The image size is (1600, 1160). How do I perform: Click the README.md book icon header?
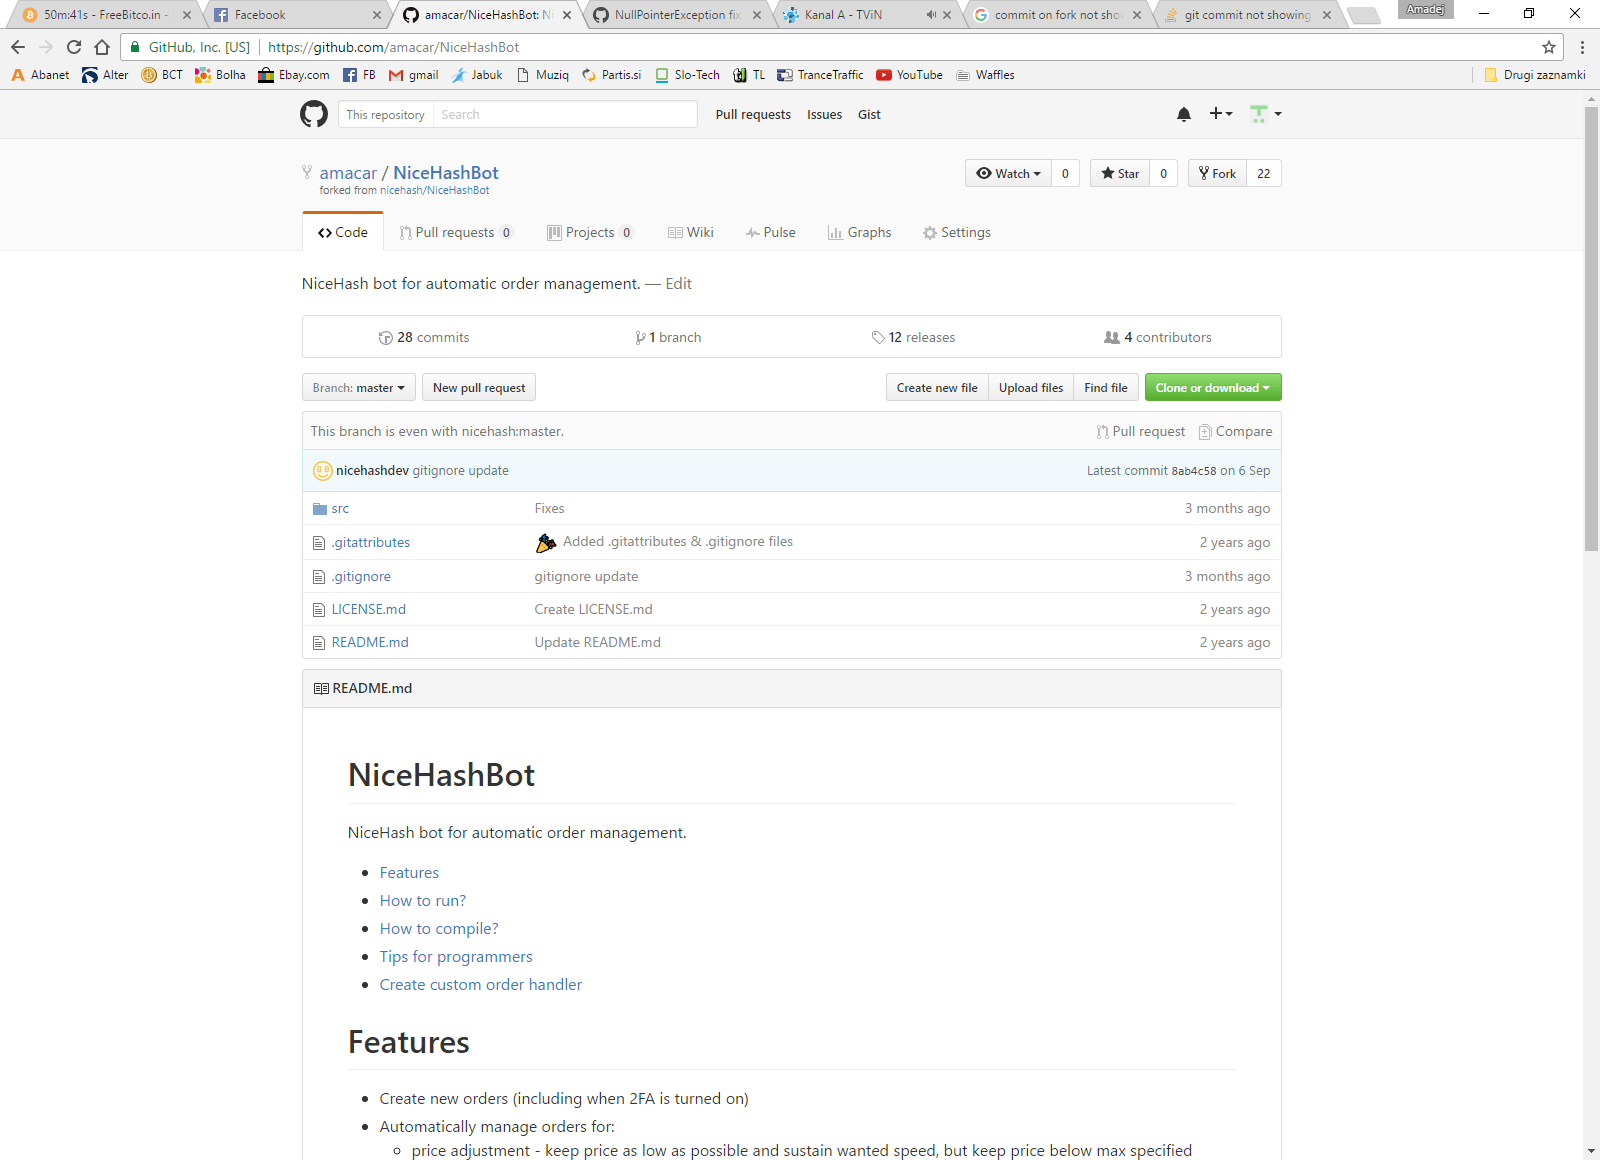(x=321, y=688)
